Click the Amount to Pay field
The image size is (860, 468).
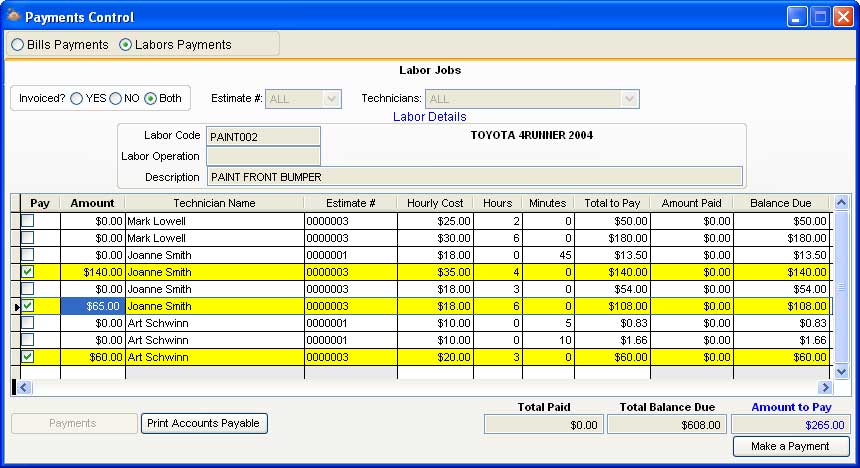(x=791, y=425)
